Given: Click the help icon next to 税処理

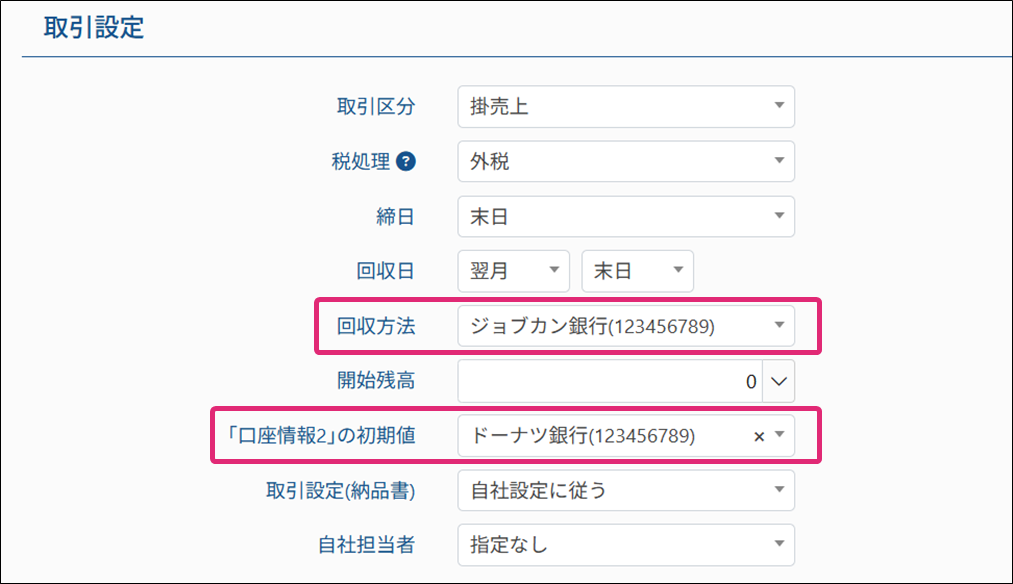Looking at the screenshot, I should [406, 162].
